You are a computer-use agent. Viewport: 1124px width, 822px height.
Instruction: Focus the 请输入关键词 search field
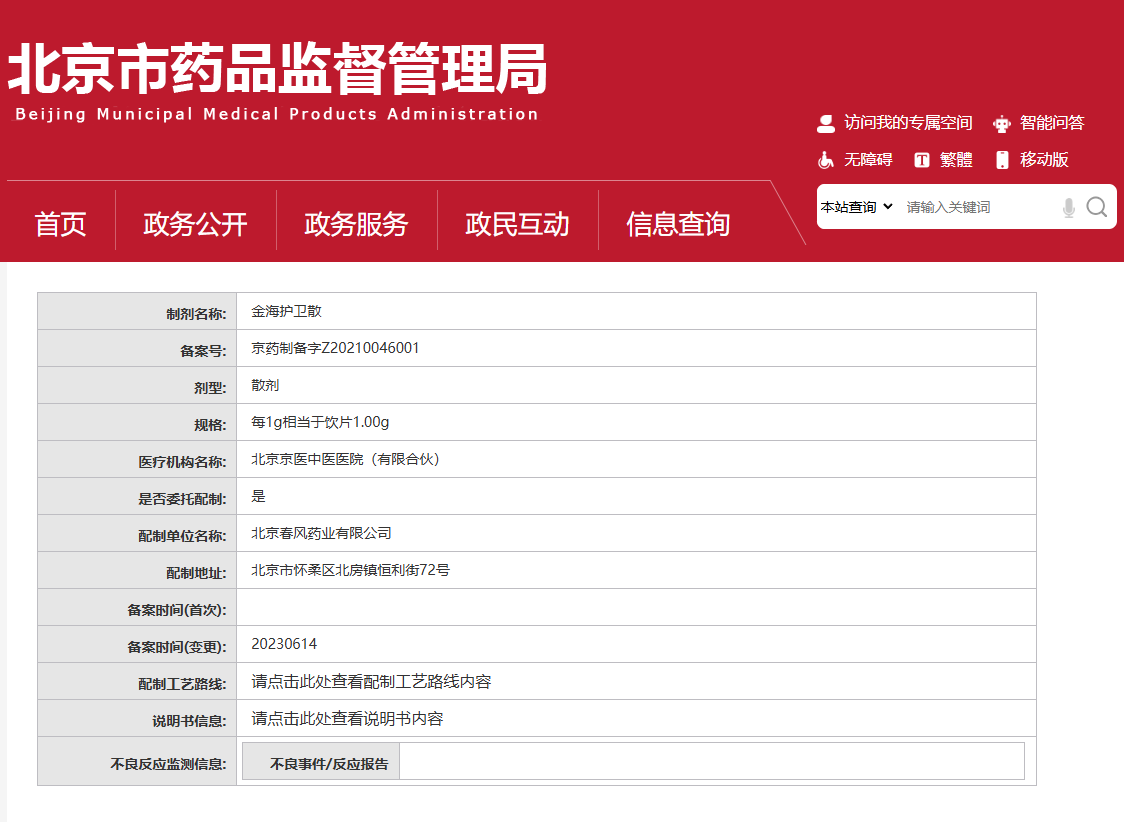click(975, 207)
